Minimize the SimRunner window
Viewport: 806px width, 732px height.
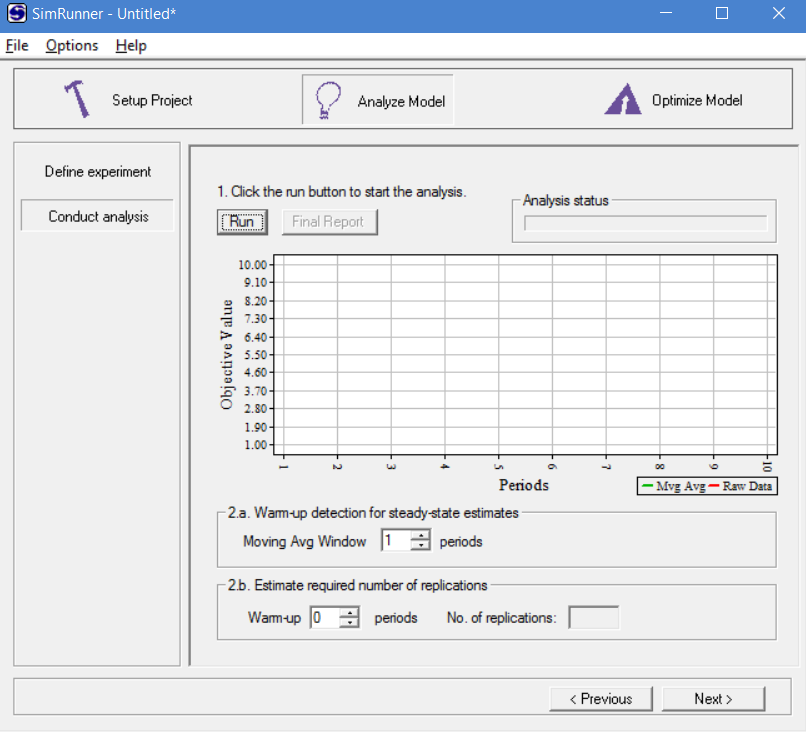pyautogui.click(x=666, y=13)
